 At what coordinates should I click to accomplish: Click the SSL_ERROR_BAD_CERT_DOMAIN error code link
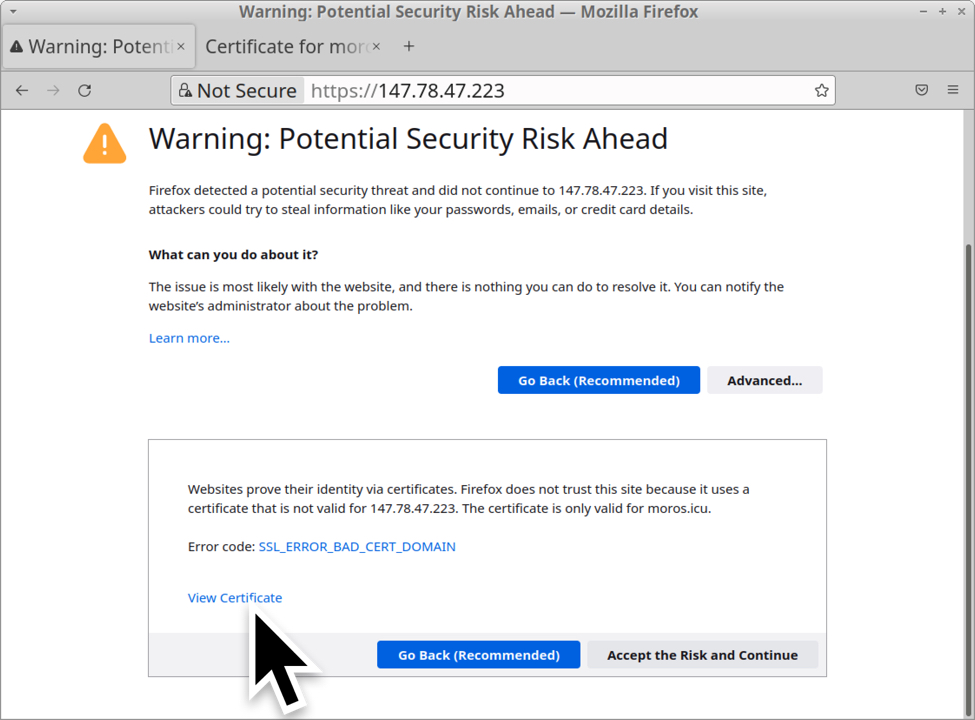click(x=357, y=547)
